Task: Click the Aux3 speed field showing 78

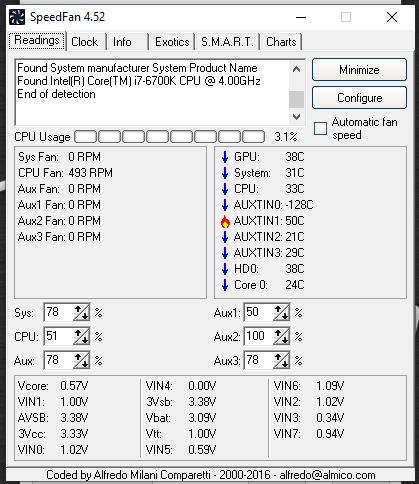Action: tap(259, 360)
